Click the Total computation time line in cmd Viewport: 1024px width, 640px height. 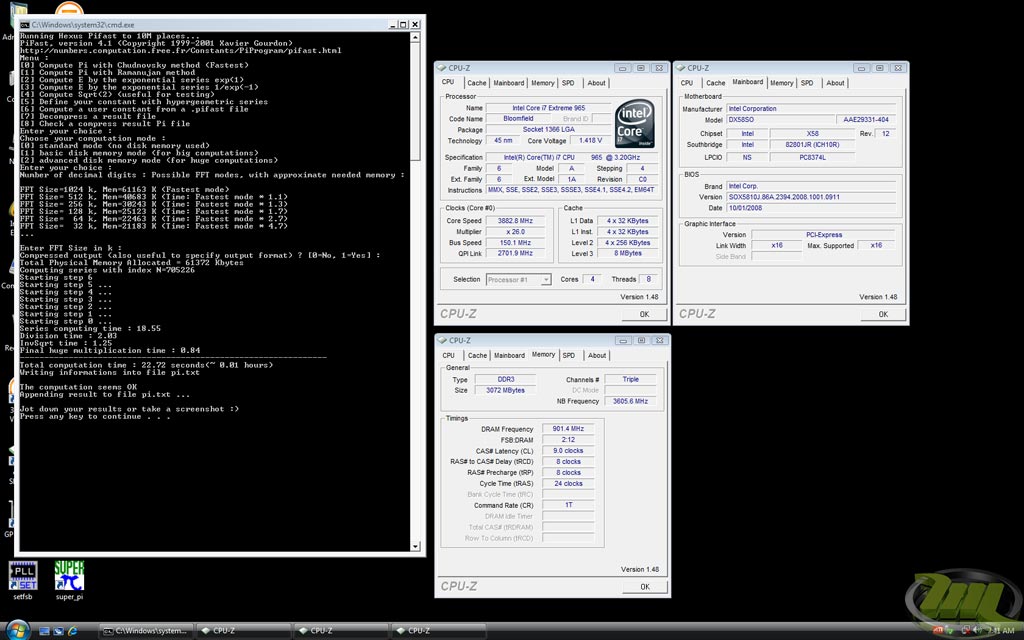tap(146, 365)
